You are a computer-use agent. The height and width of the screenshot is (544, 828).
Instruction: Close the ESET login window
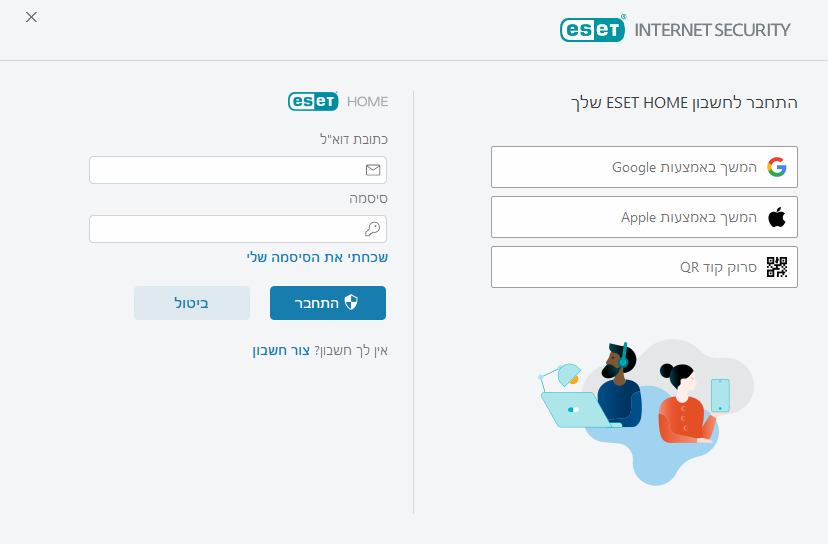click(x=31, y=17)
